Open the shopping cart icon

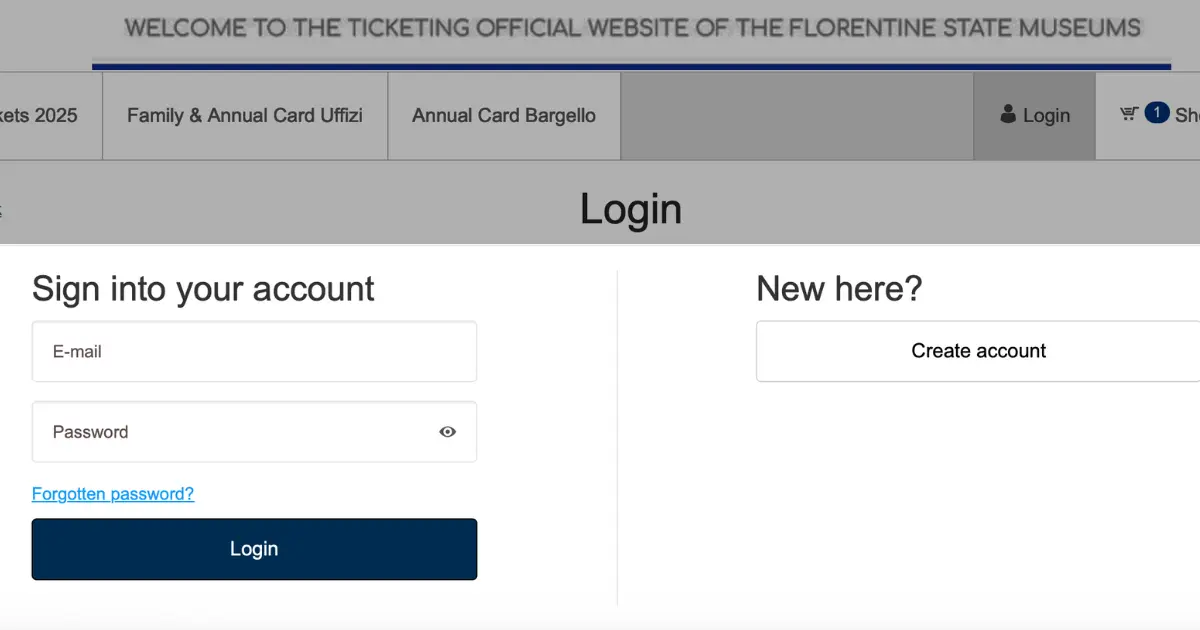click(x=1129, y=114)
